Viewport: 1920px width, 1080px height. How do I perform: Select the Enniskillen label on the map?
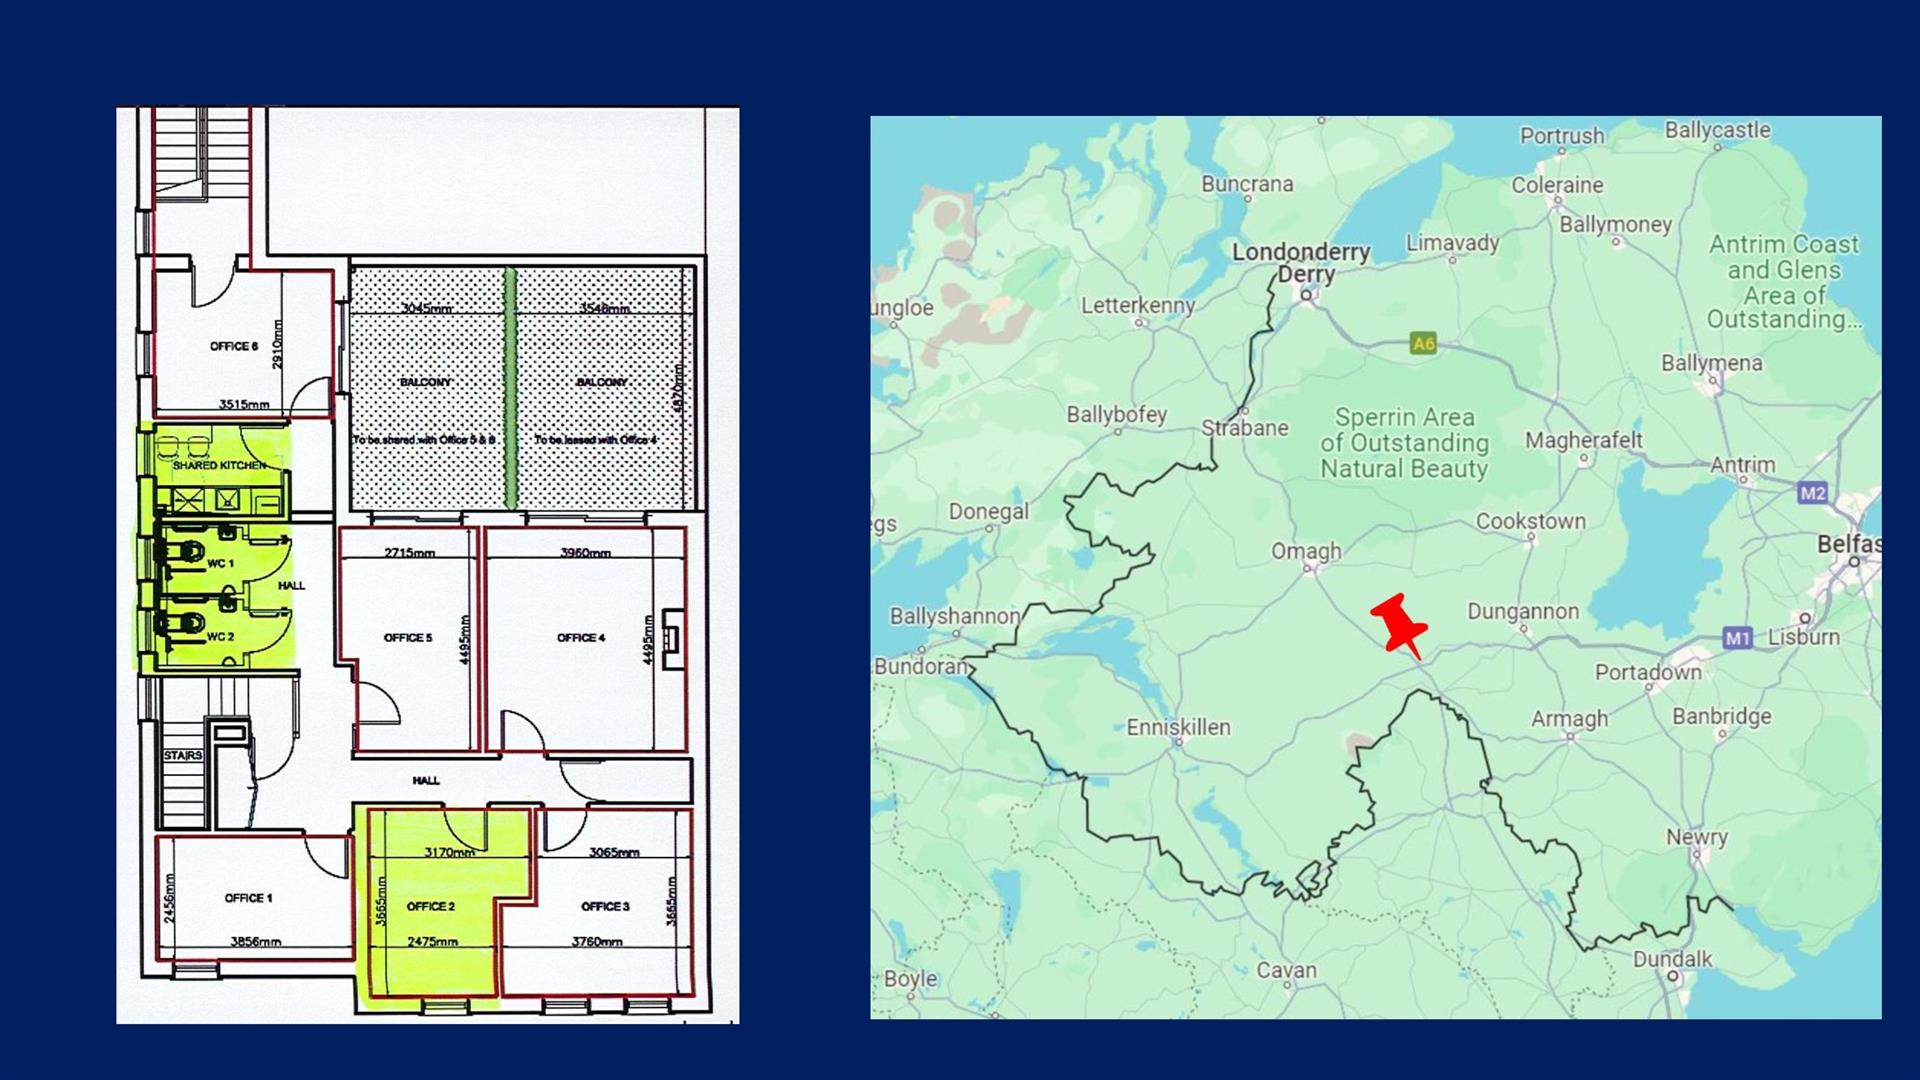pyautogui.click(x=1178, y=727)
